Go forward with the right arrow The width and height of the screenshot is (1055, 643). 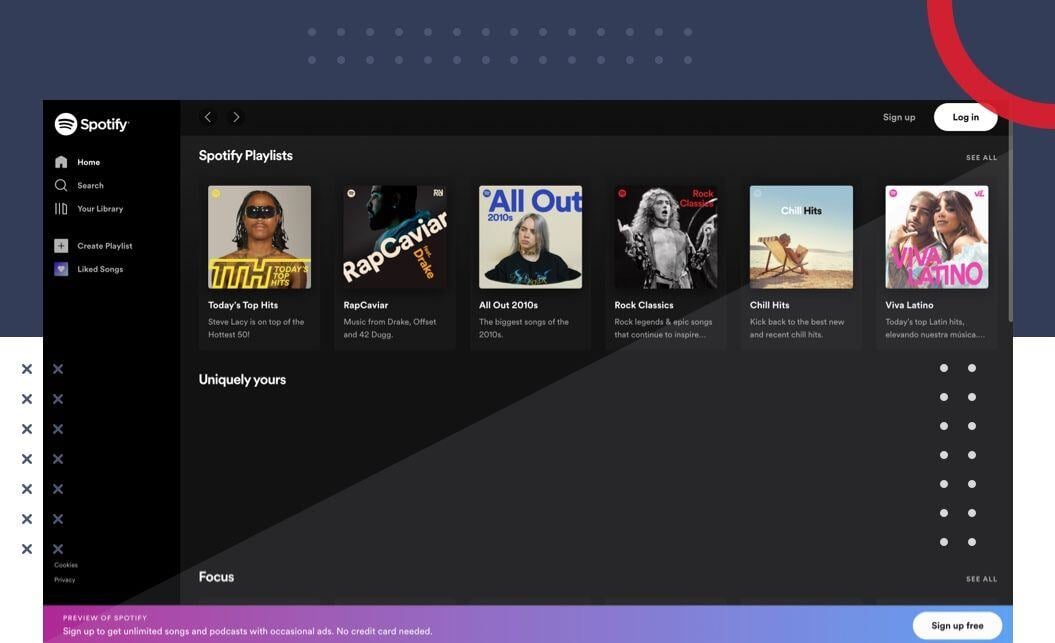236,117
